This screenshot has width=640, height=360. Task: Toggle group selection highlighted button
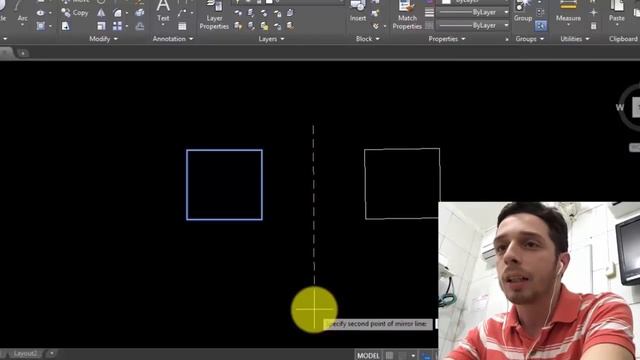click(540, 27)
